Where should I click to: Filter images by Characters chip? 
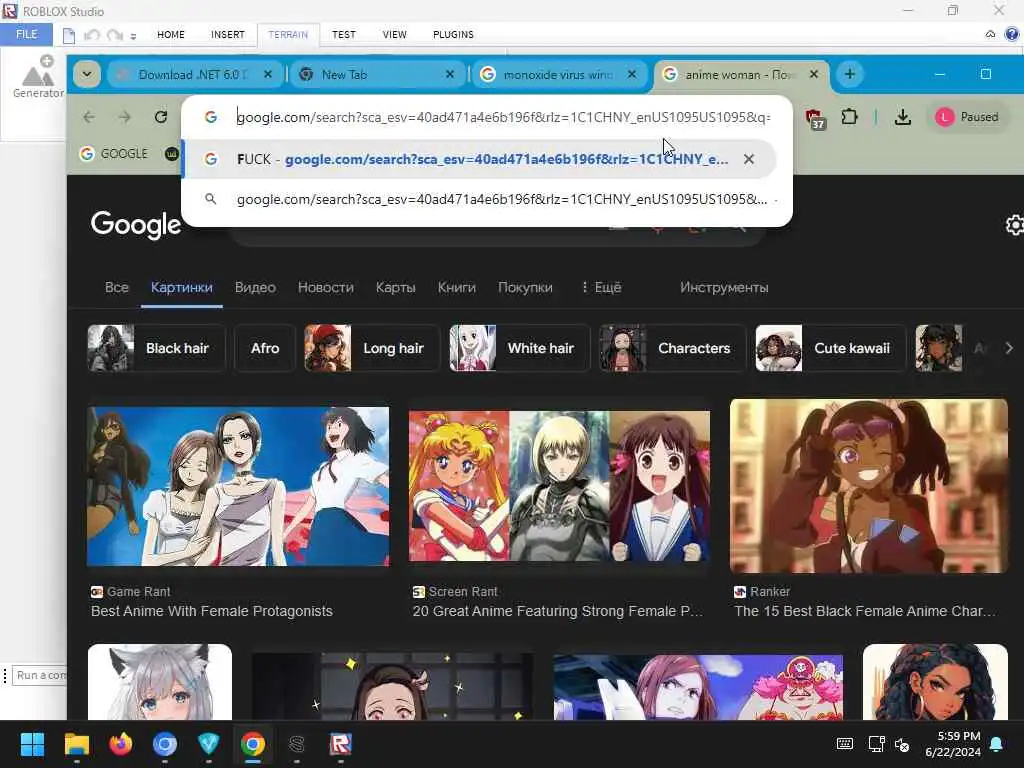[x=673, y=348]
